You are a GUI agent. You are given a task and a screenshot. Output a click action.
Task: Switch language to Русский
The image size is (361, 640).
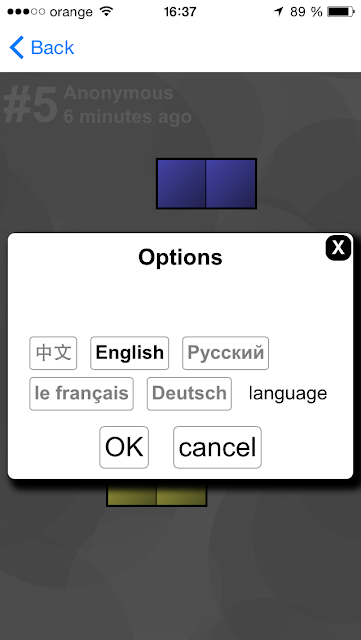click(225, 353)
